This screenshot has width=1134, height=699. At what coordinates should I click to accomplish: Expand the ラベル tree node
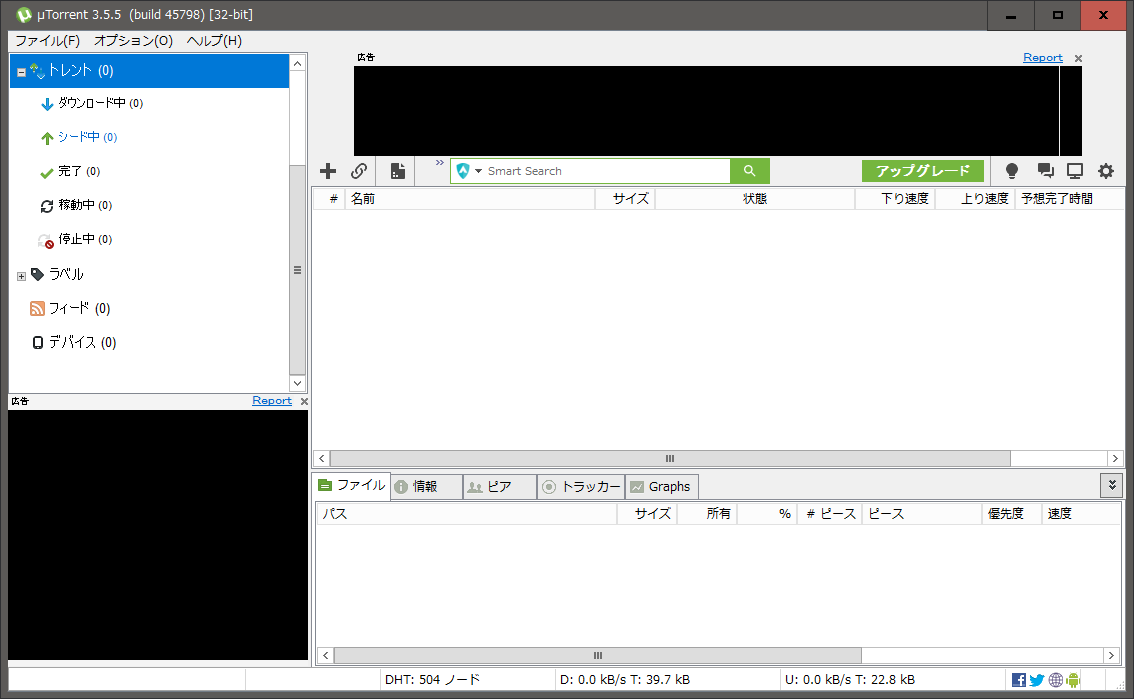(21, 275)
